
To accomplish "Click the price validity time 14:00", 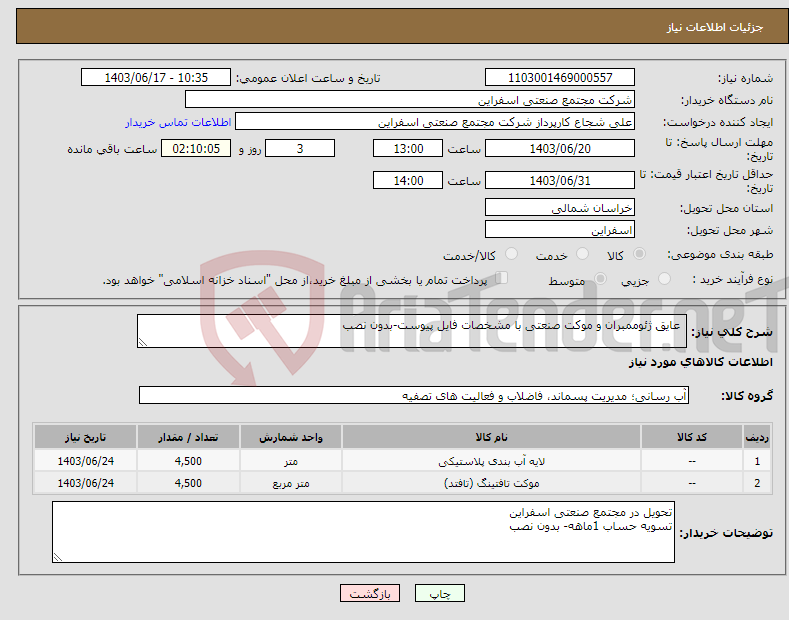I will [408, 180].
